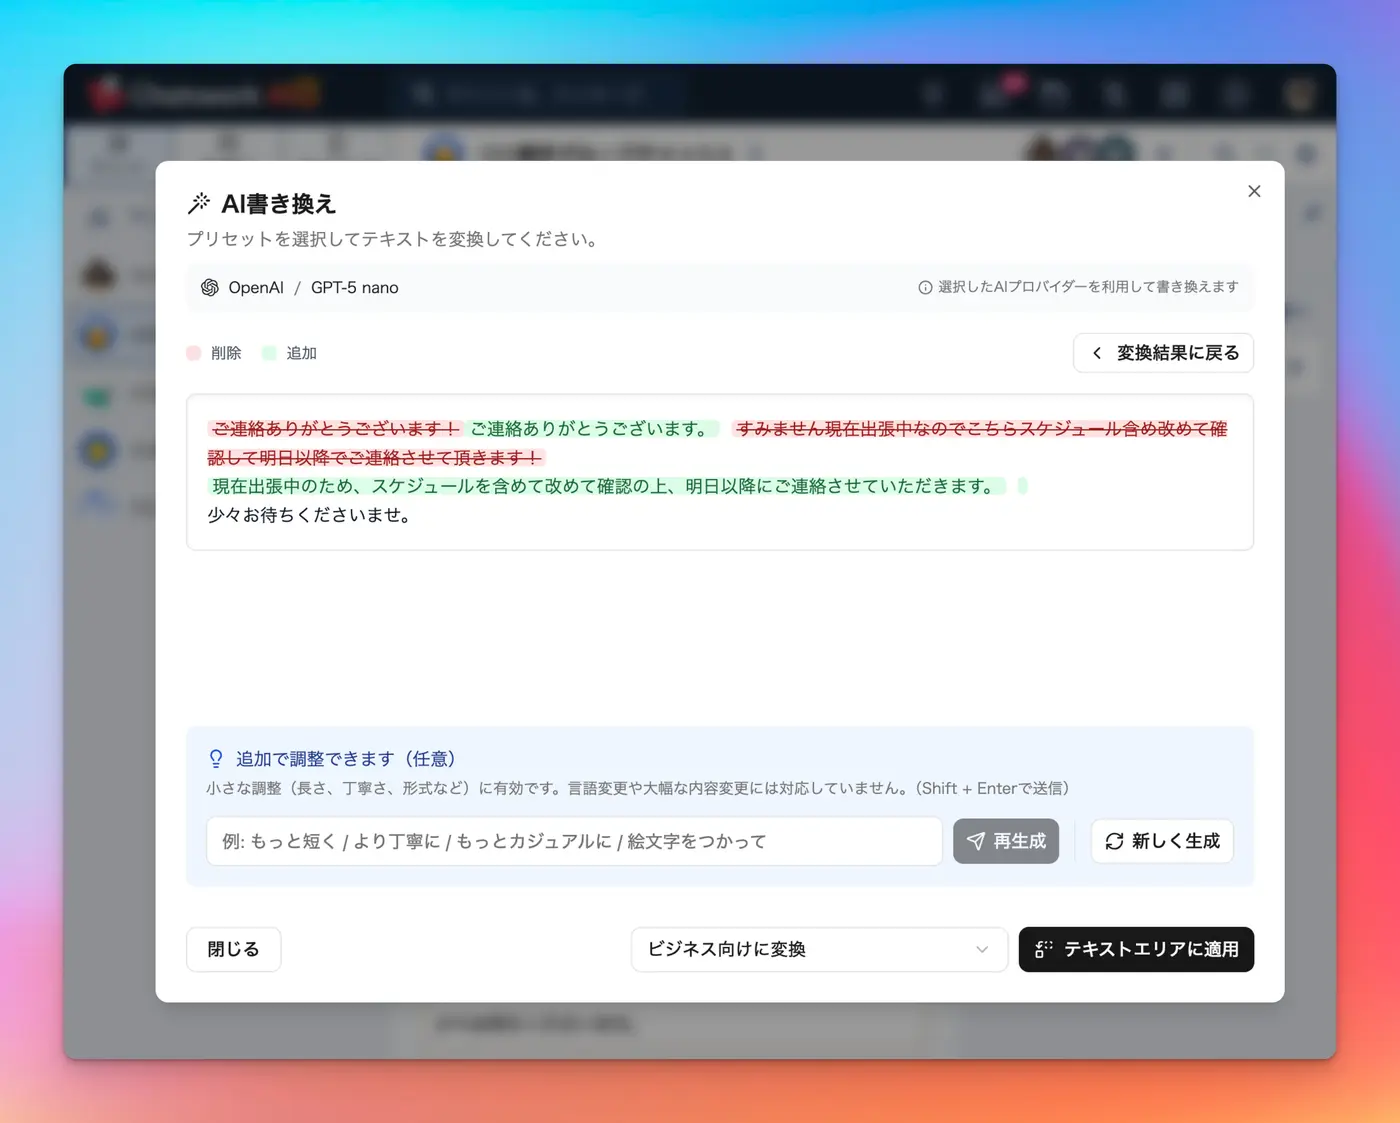Click the magic wand icon beside AI書き換え

pos(199,203)
